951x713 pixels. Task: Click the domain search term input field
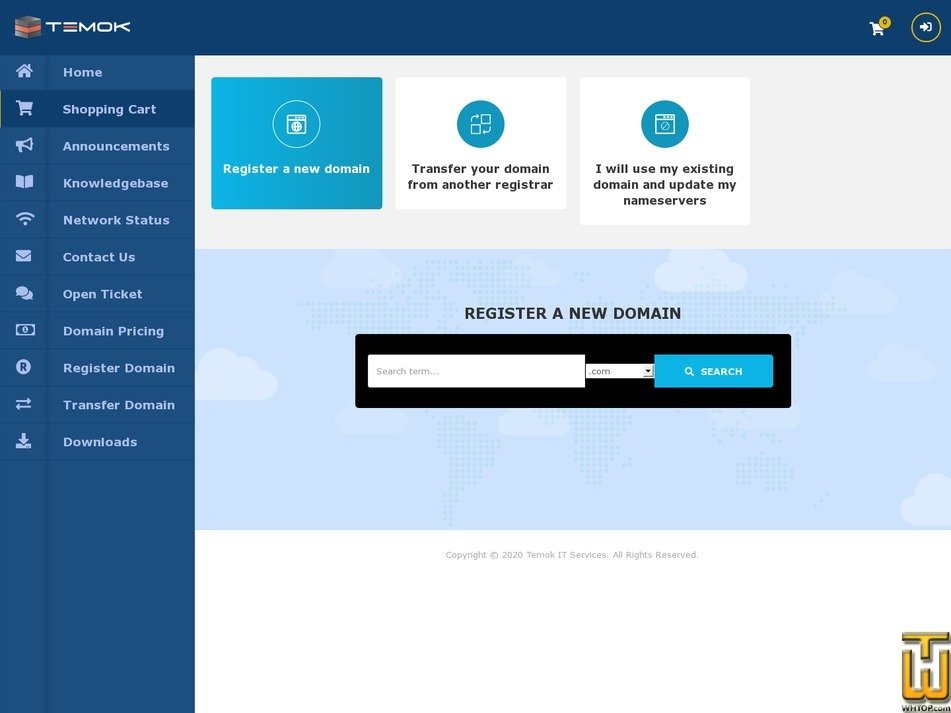coord(476,371)
